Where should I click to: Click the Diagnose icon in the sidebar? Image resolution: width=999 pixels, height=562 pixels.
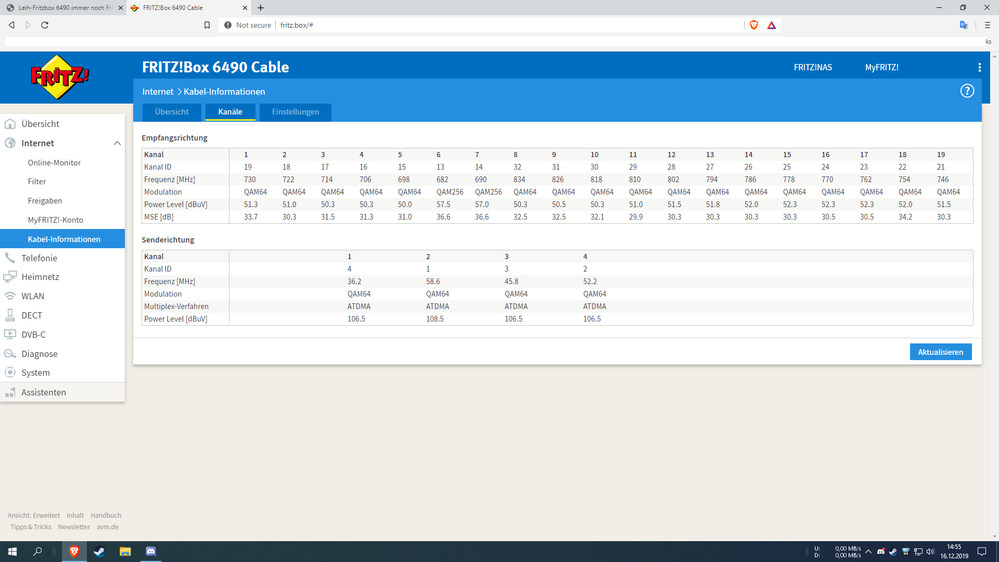click(x=10, y=354)
